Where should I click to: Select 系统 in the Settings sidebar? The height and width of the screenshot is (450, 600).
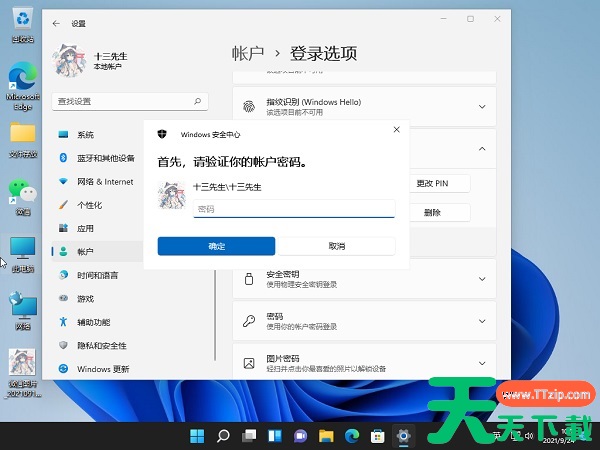pyautogui.click(x=85, y=135)
